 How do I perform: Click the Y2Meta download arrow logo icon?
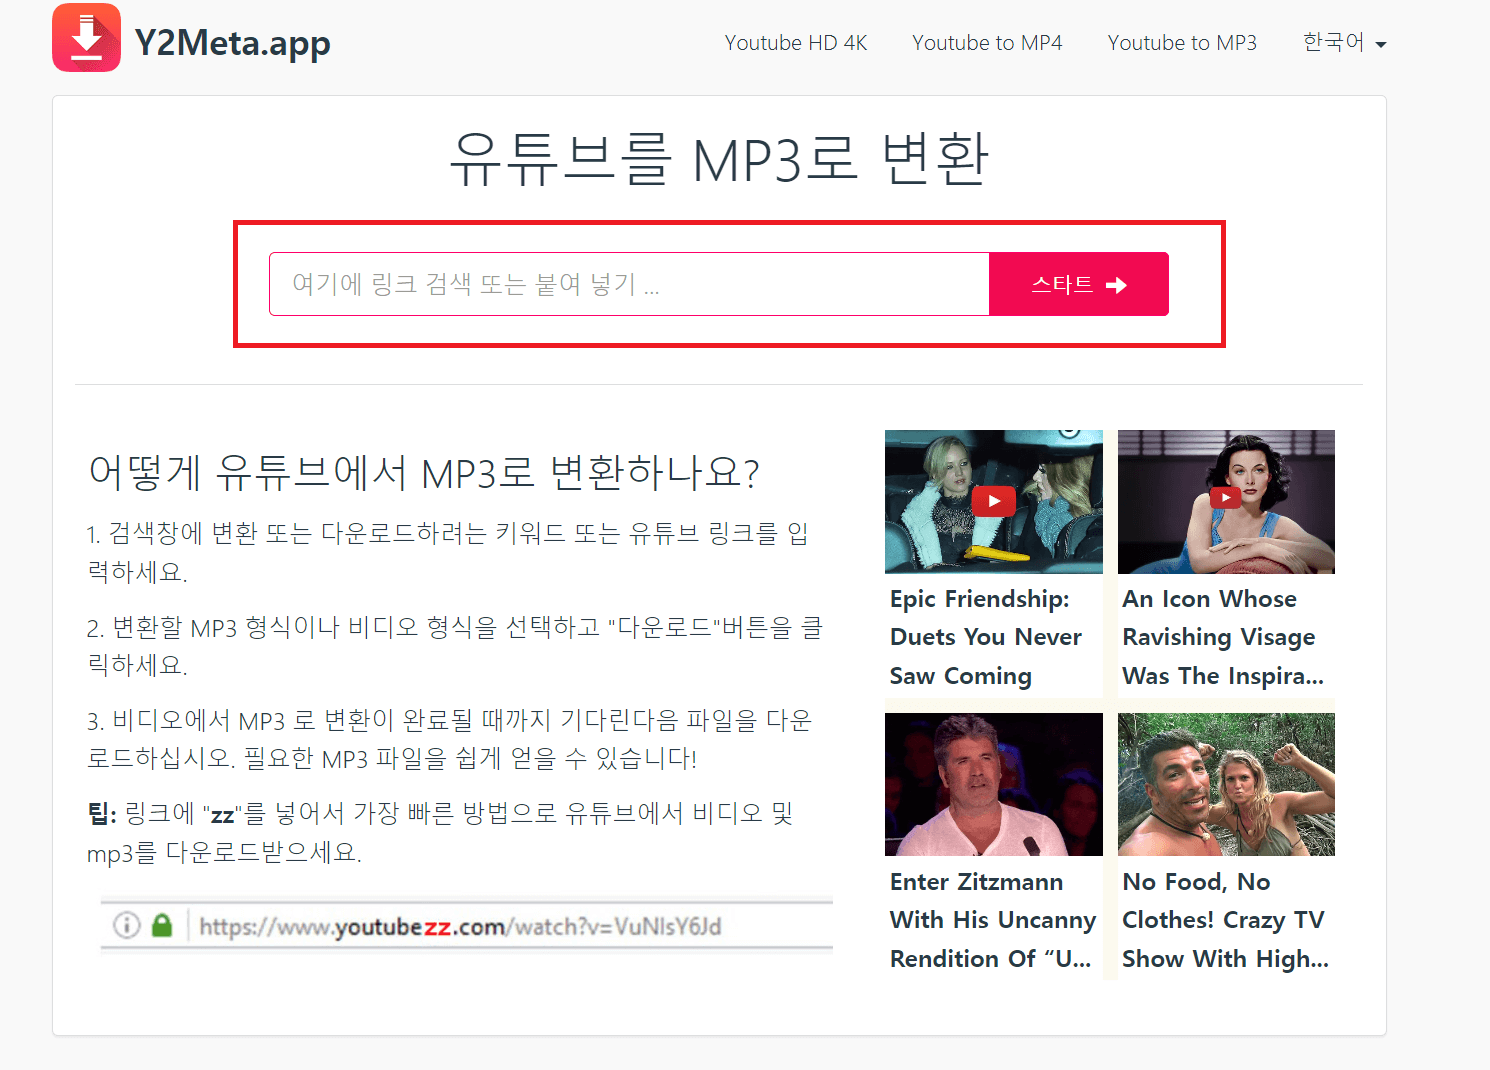pos(86,38)
